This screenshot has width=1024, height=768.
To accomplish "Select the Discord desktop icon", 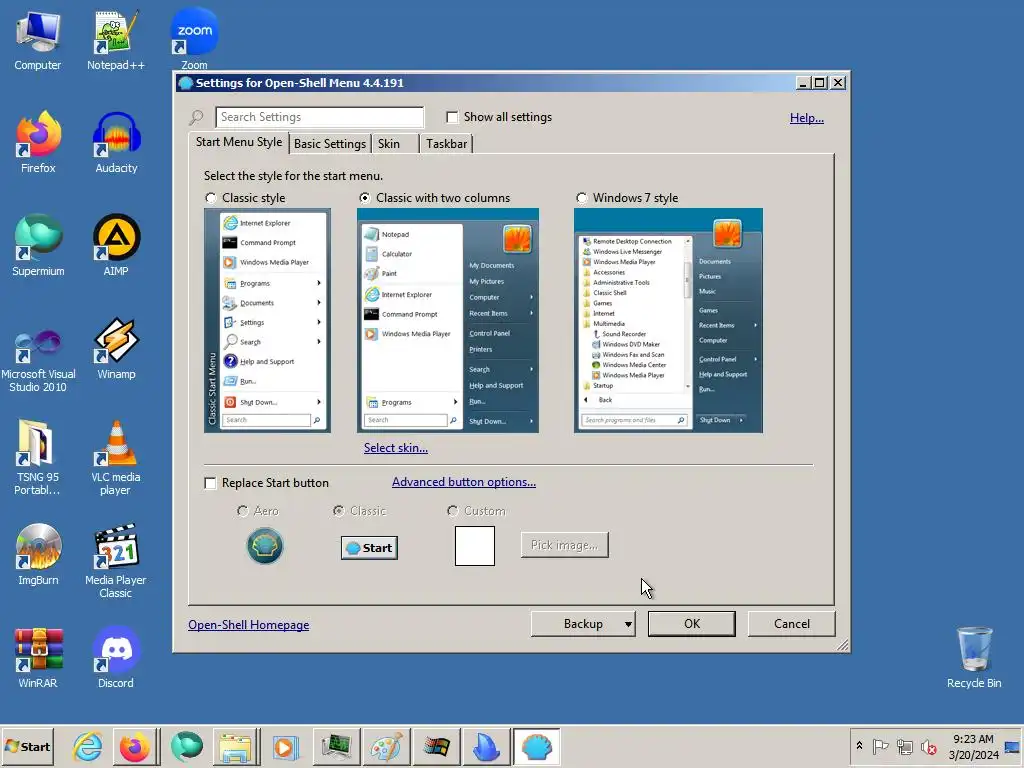I will [x=116, y=658].
